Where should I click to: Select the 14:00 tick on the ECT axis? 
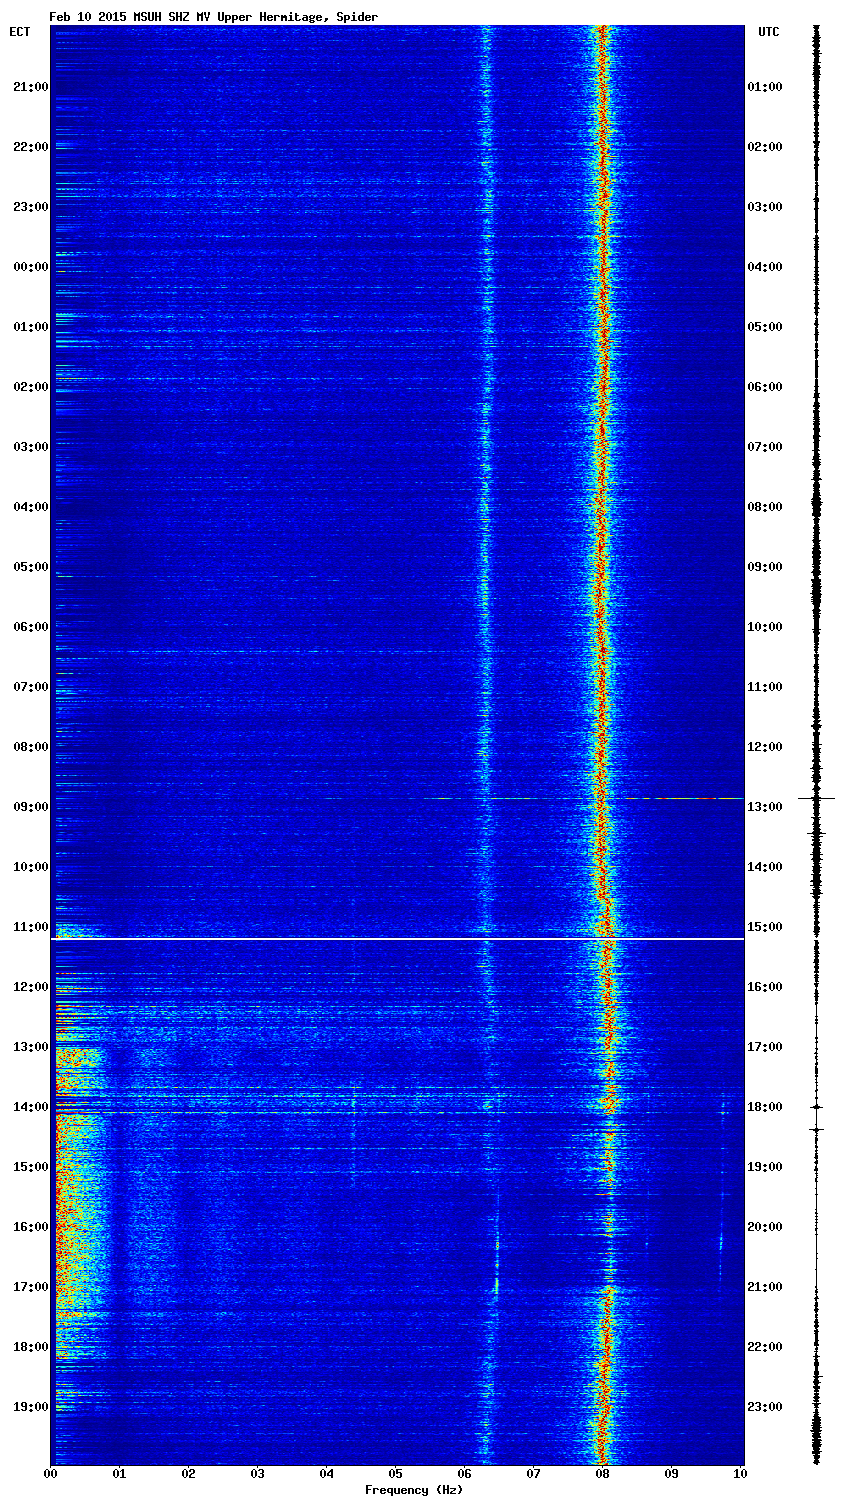coord(30,1107)
